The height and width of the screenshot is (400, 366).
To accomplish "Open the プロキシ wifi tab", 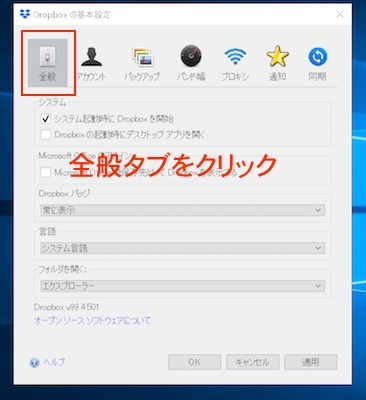I will pyautogui.click(x=235, y=64).
